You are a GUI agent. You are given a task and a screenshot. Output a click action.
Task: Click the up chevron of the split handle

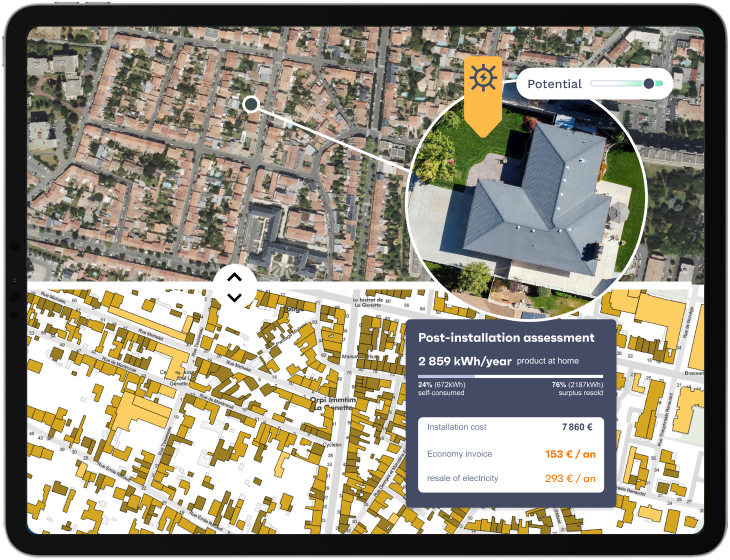(234, 277)
